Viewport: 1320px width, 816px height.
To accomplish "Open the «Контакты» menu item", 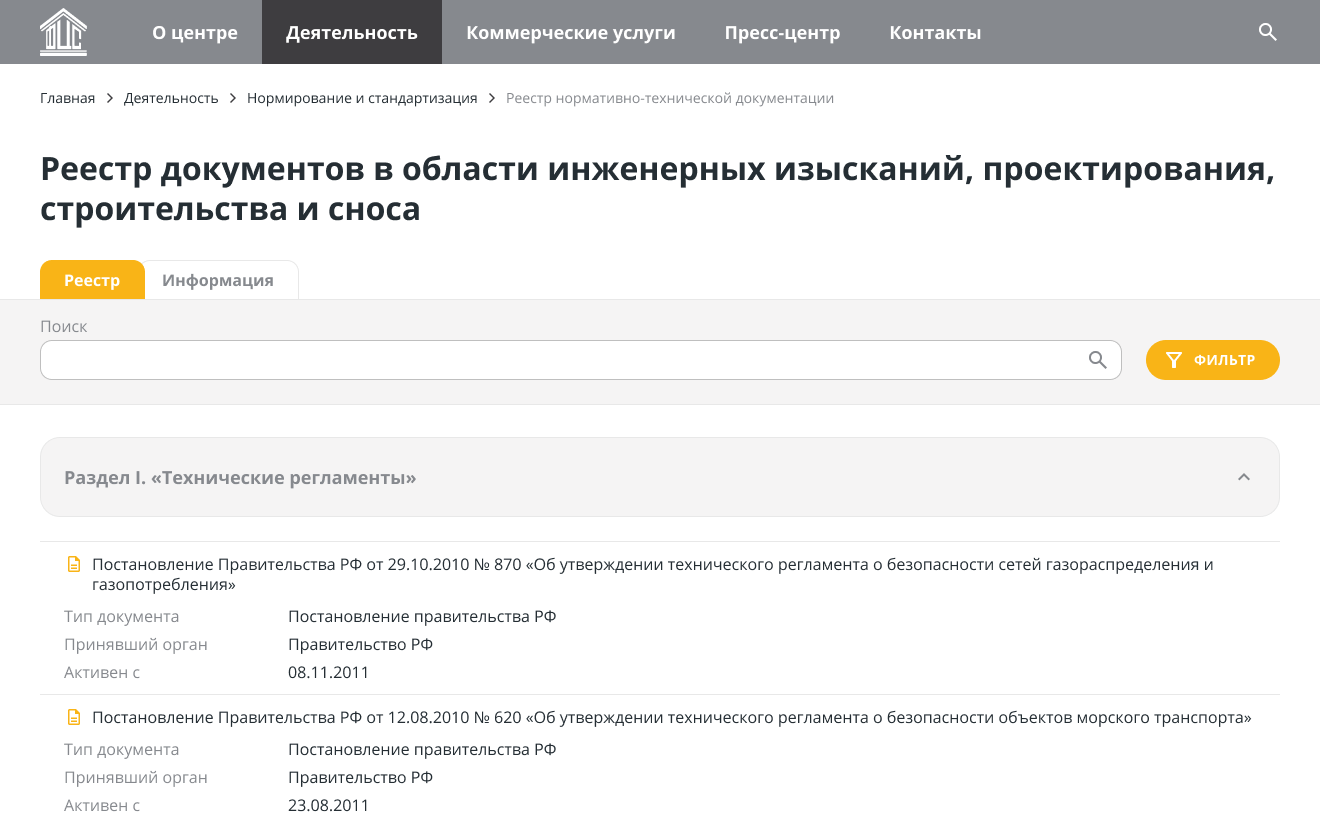I will tap(935, 32).
